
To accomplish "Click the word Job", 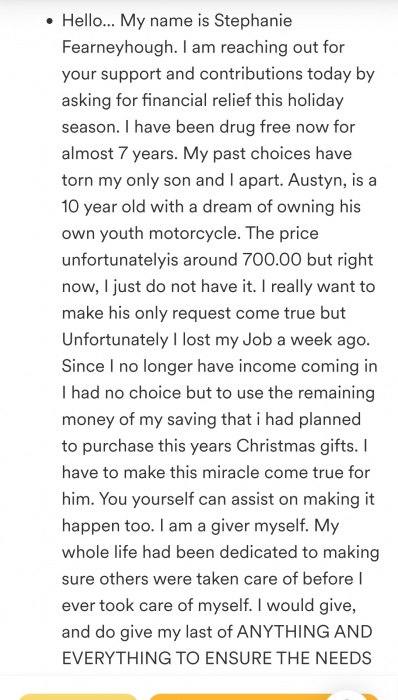I will tap(257, 340).
